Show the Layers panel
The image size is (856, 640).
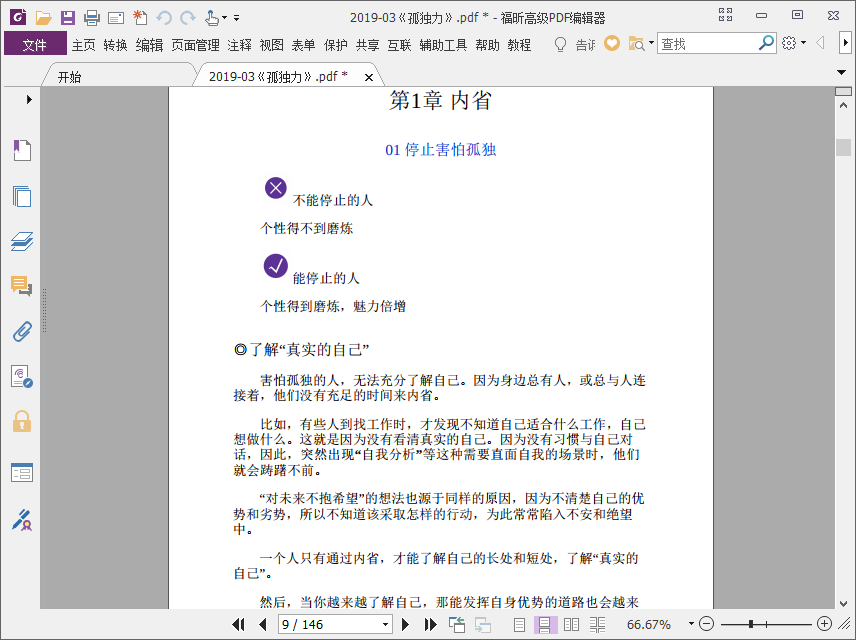(21, 241)
